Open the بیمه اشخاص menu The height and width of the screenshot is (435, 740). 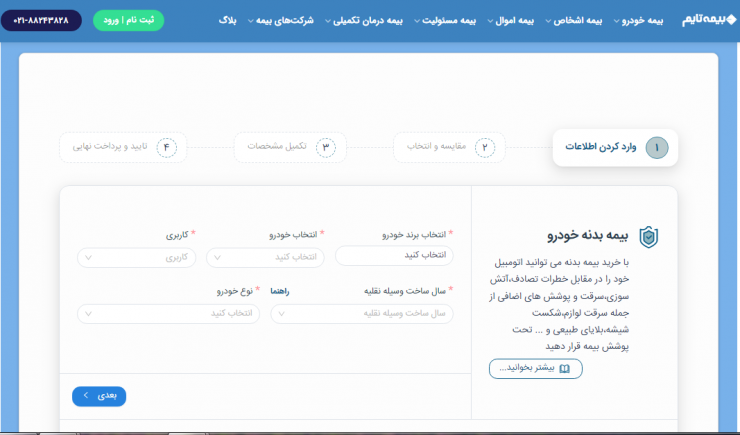[573, 21]
